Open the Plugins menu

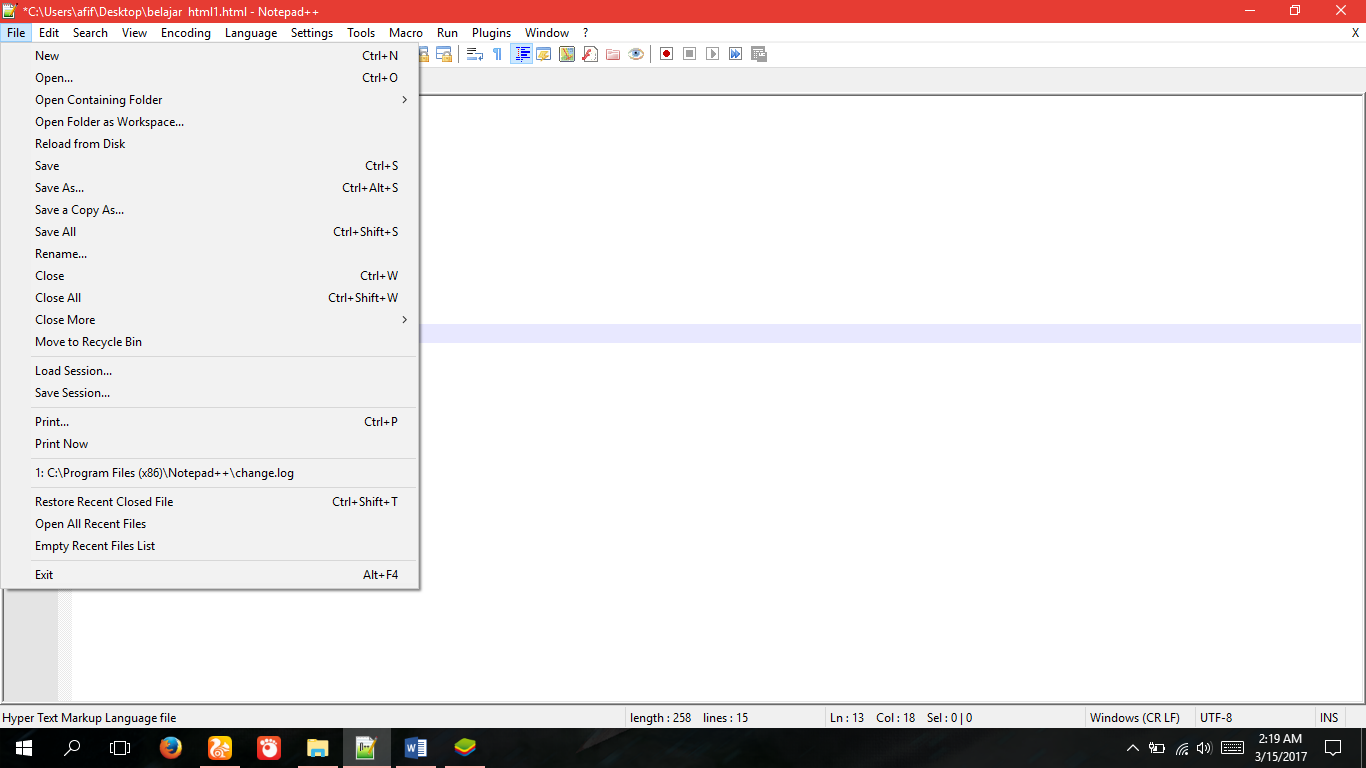[491, 33]
